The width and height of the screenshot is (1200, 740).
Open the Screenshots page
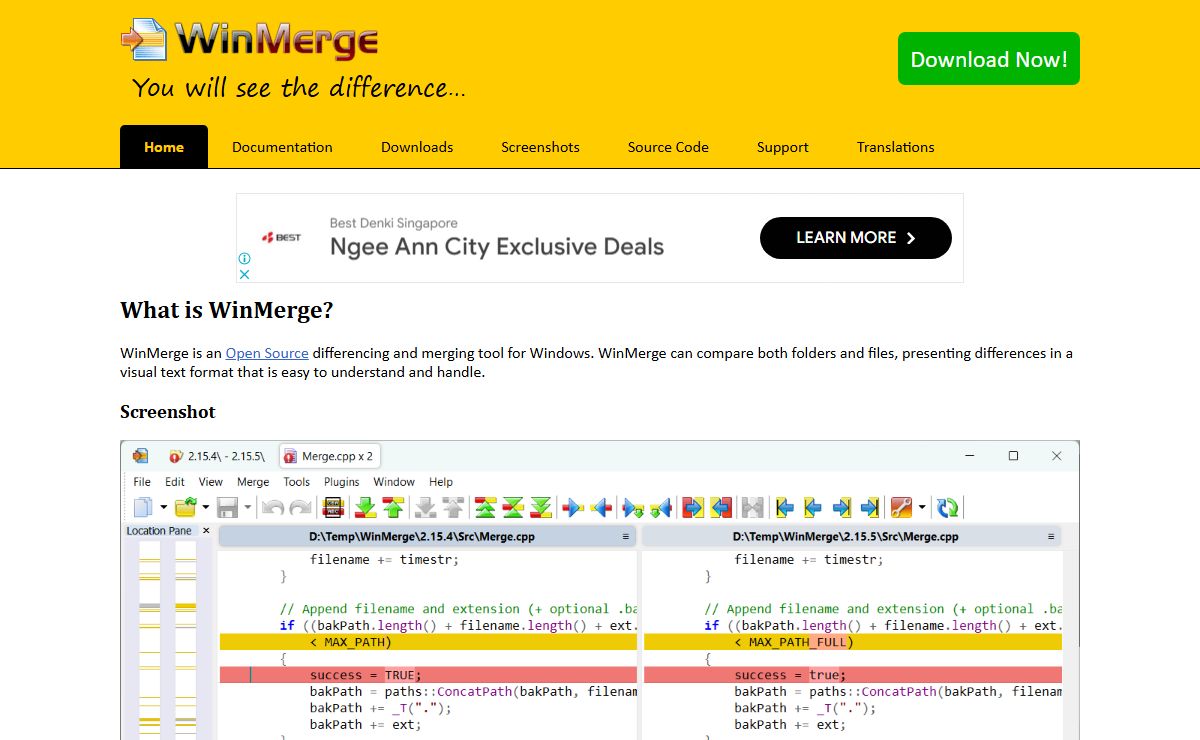point(540,147)
